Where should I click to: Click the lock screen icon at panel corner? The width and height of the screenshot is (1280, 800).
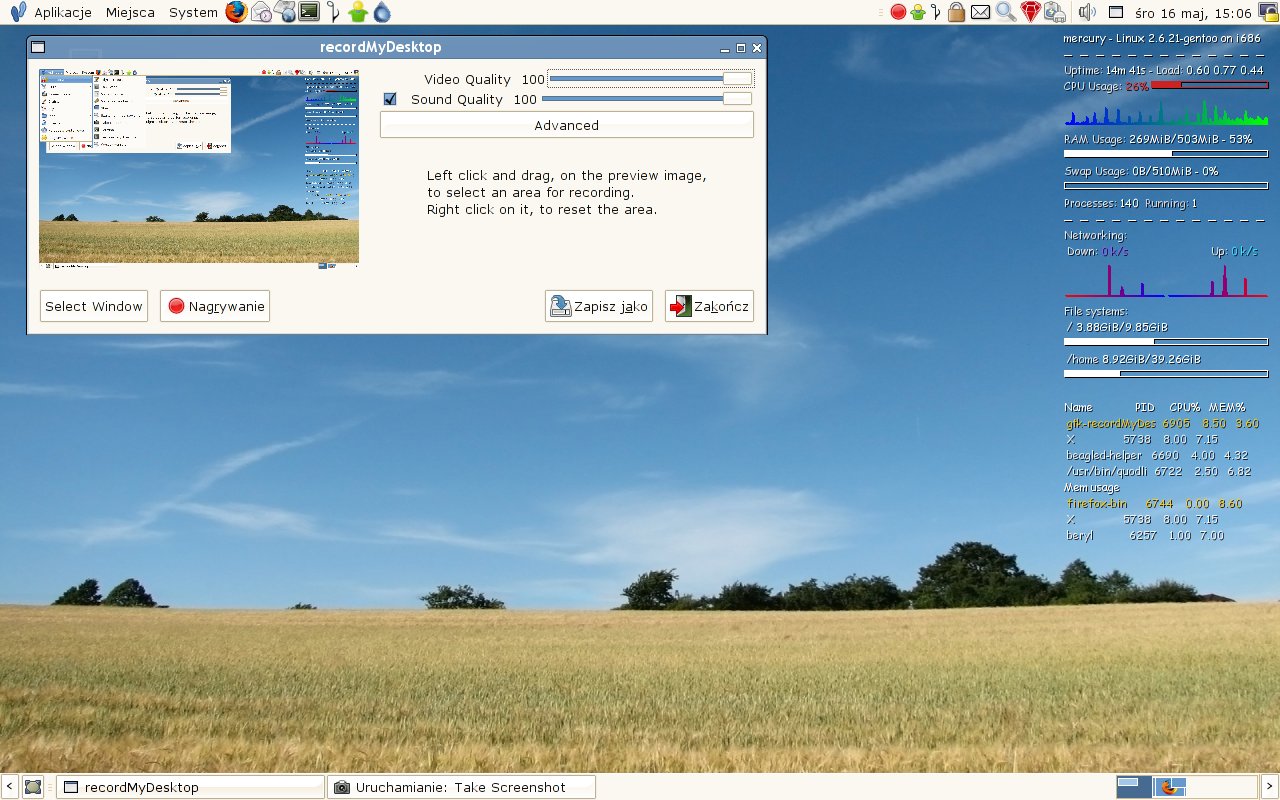click(x=1267, y=12)
